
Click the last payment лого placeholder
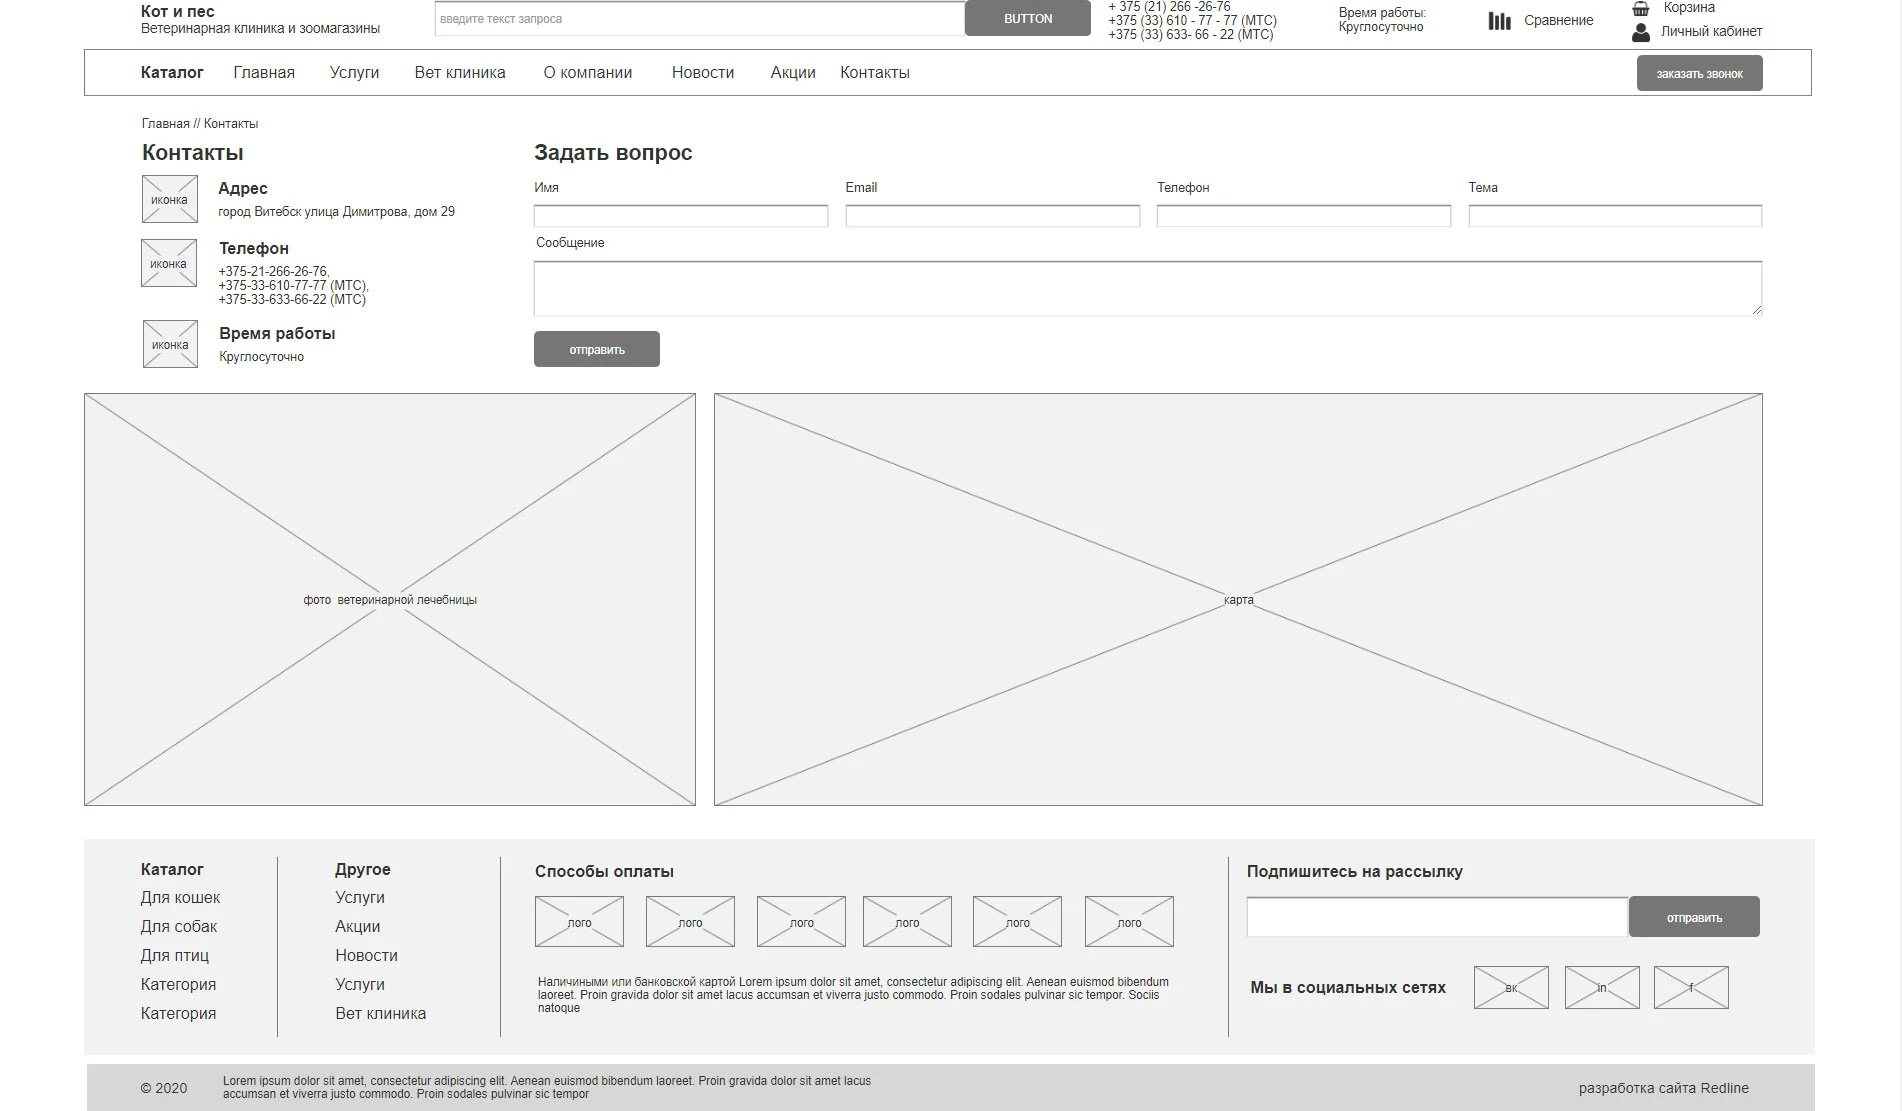(1129, 922)
